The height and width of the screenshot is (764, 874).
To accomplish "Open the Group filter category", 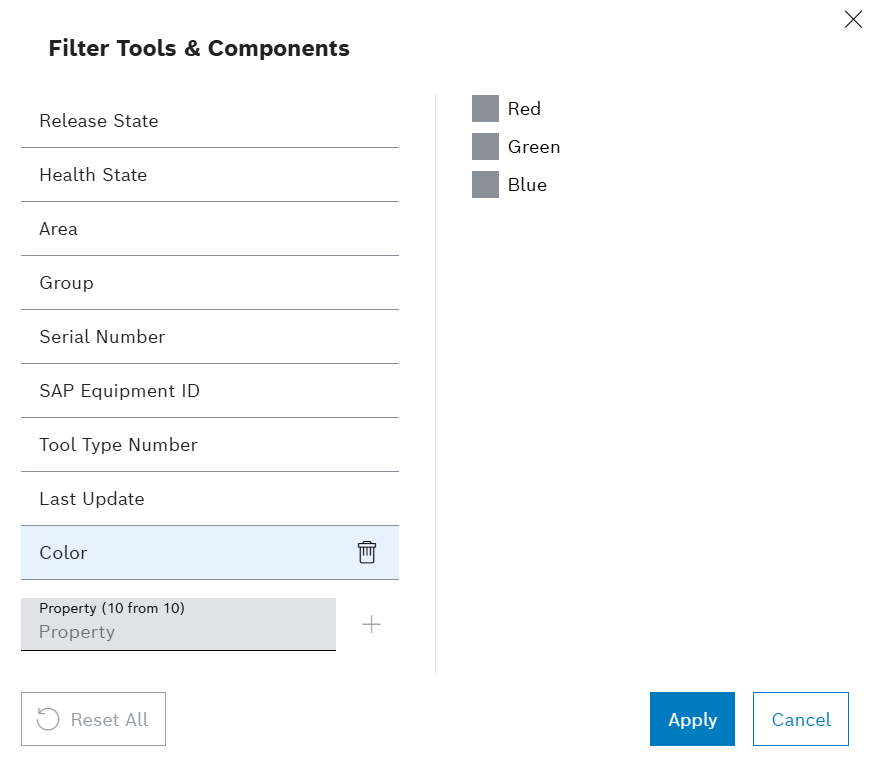I will [x=210, y=283].
